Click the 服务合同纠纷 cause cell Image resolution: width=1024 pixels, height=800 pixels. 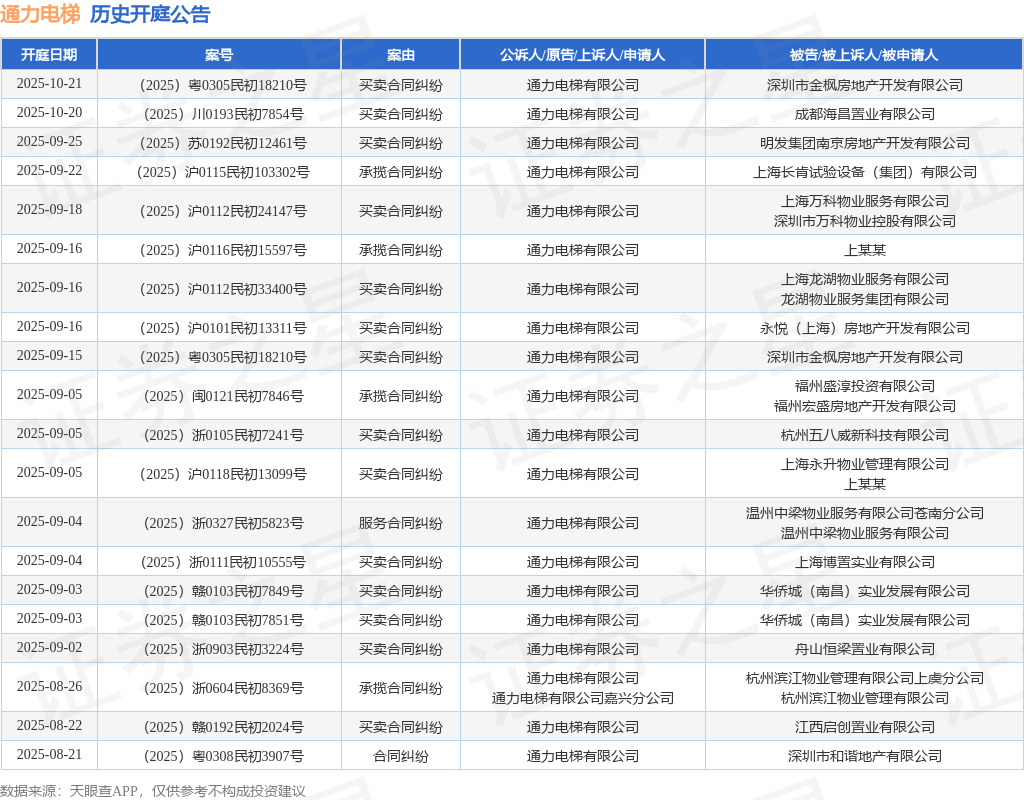coord(400,523)
